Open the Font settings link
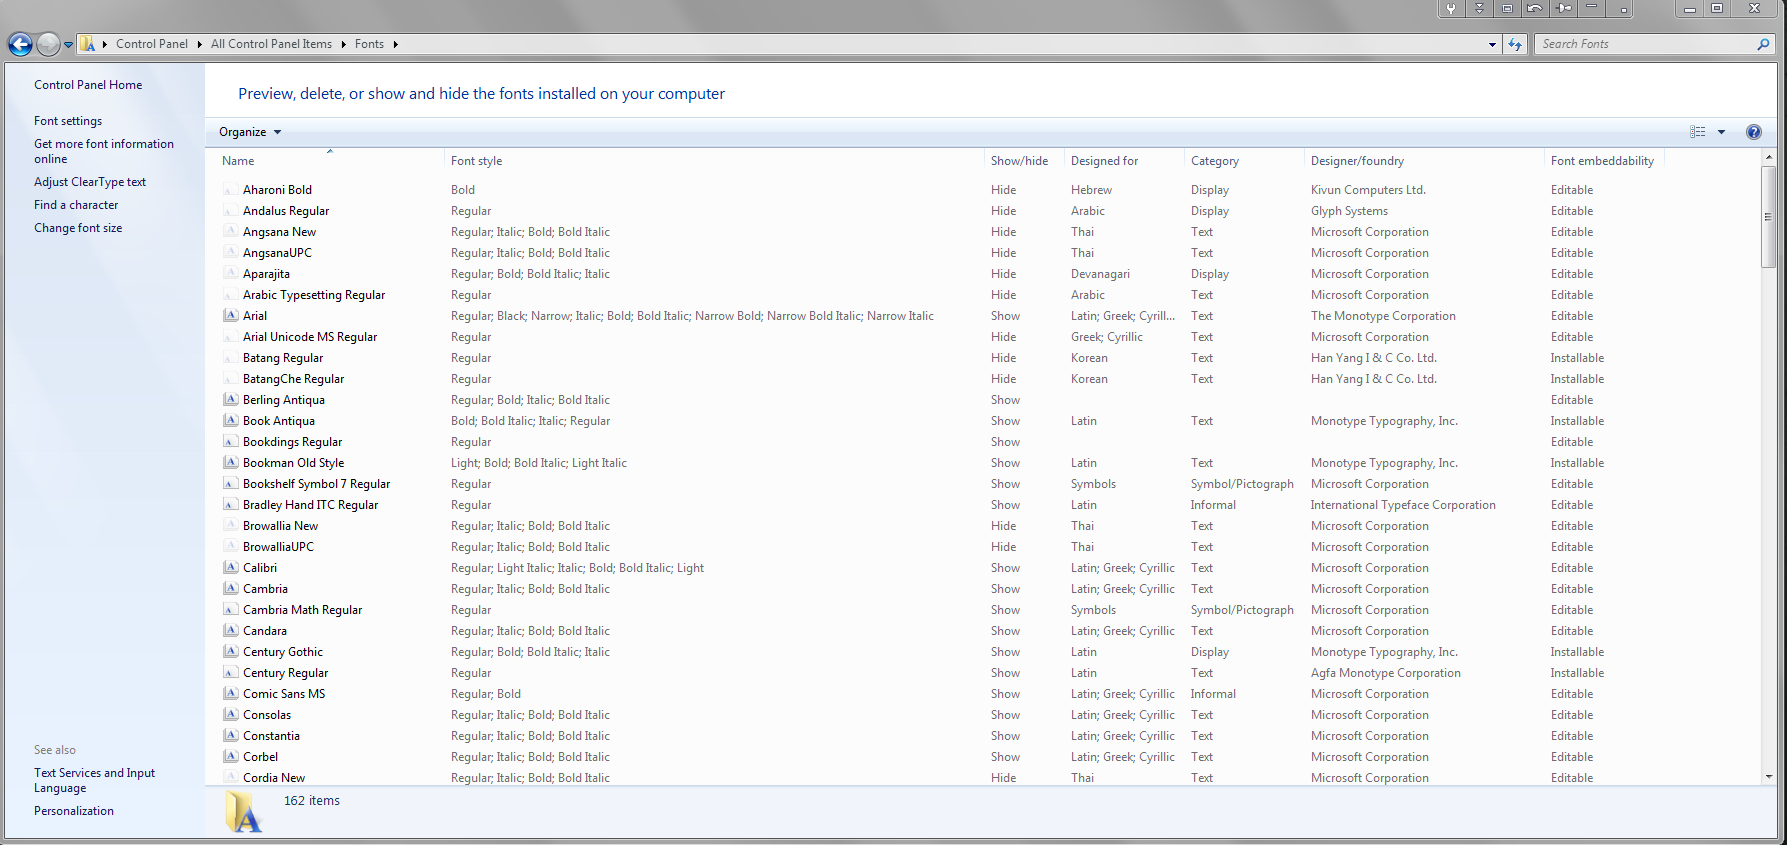 (x=68, y=121)
